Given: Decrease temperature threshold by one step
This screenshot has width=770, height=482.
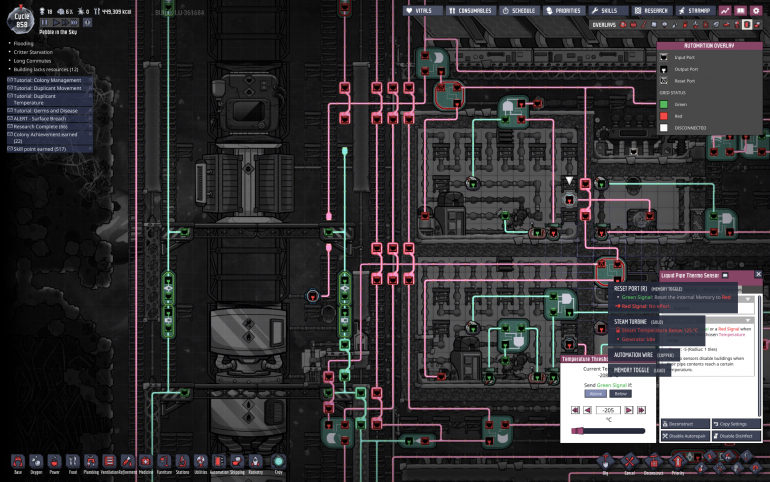Looking at the screenshot, I should tap(587, 410).
